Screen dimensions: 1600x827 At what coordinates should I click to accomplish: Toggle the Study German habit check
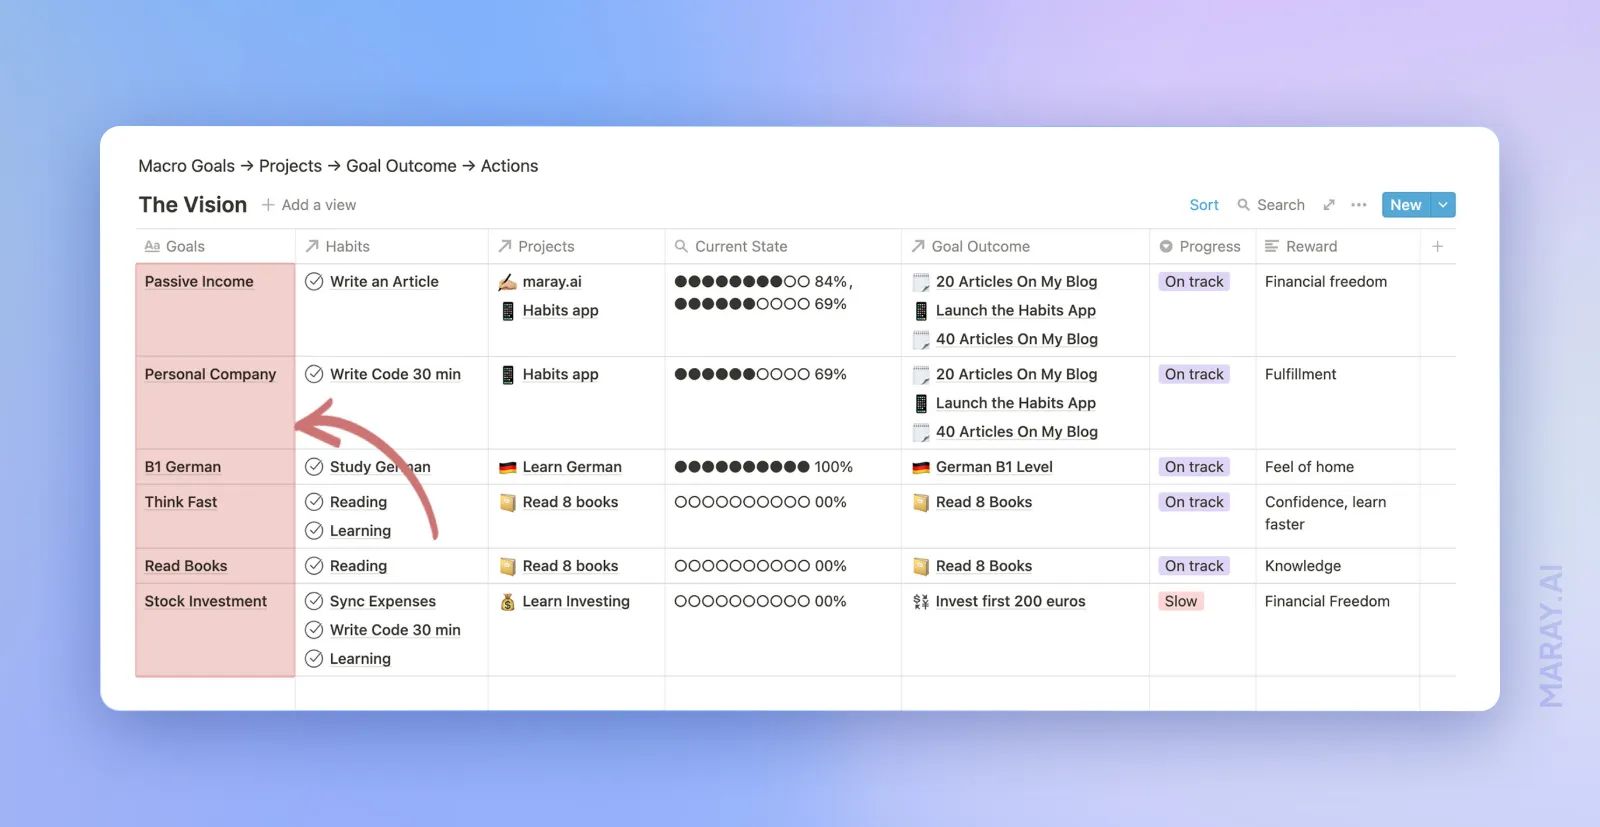(x=314, y=467)
